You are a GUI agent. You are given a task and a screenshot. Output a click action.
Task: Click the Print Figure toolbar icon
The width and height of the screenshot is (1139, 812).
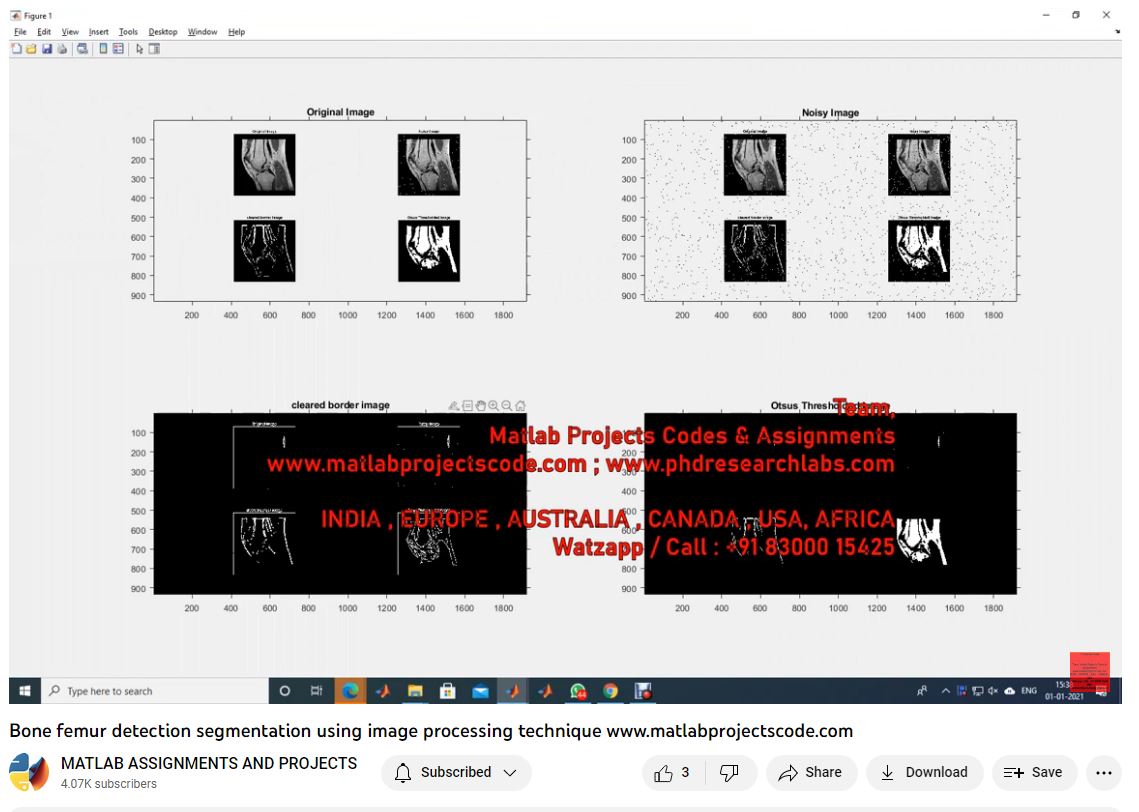click(62, 49)
